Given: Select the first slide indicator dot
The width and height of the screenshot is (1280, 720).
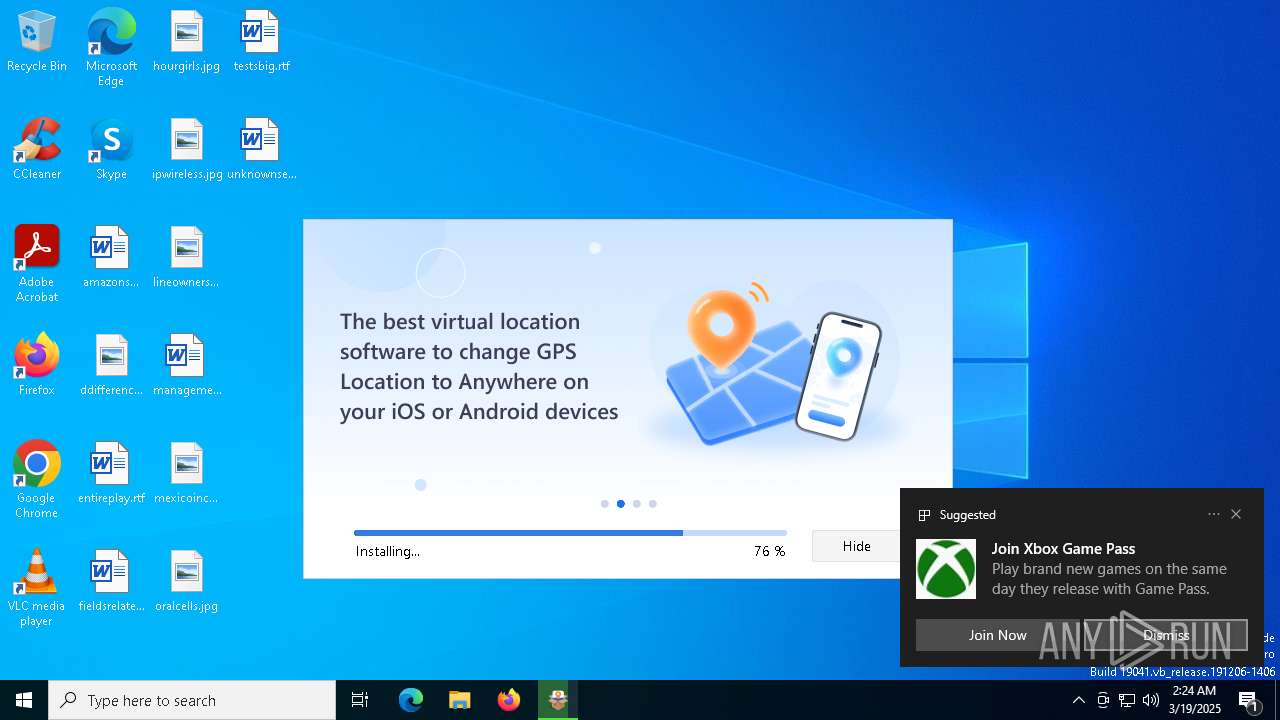Looking at the screenshot, I should [x=605, y=504].
